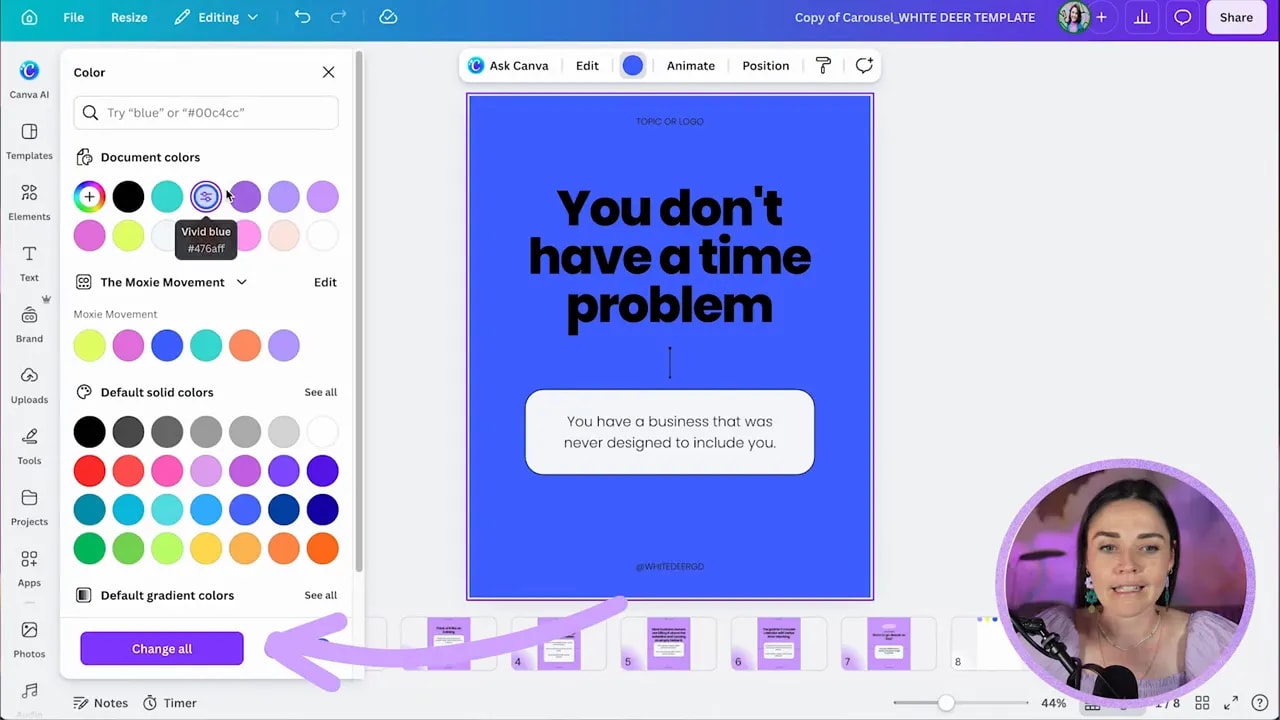Click the Share button
Image resolution: width=1280 pixels, height=720 pixels.
[1236, 17]
